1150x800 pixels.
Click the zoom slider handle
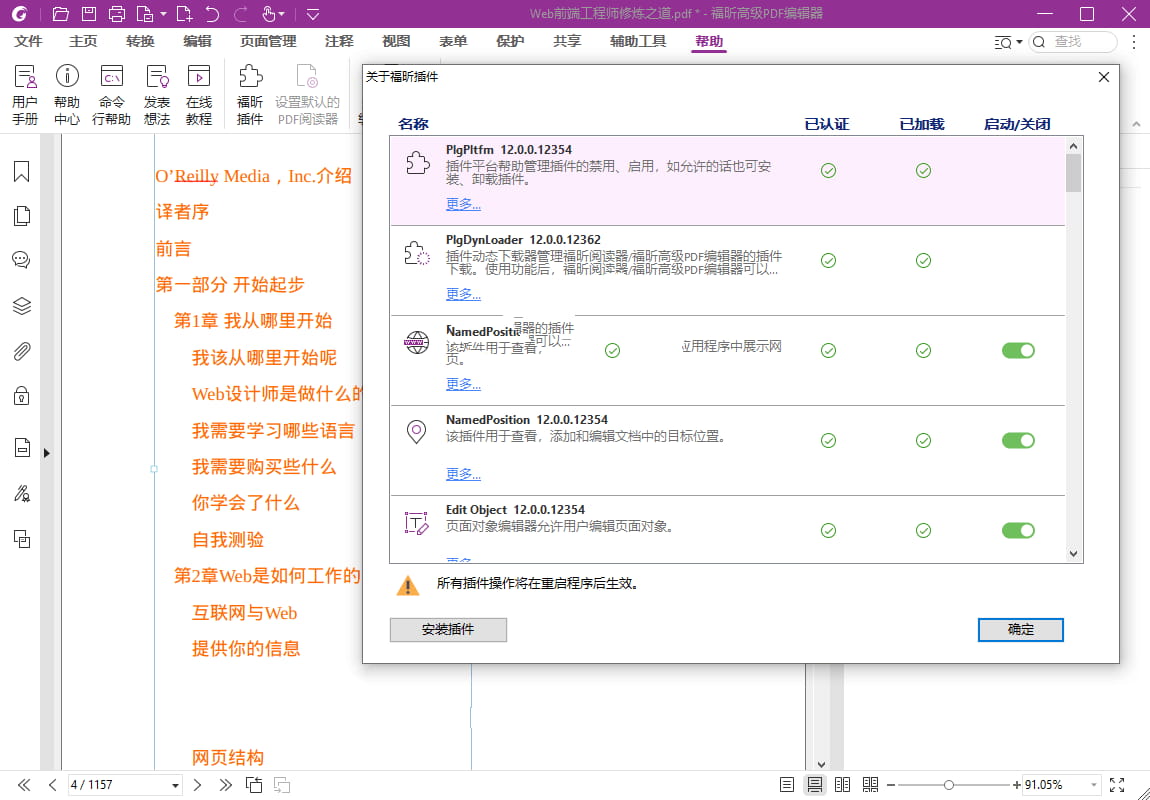tap(949, 785)
